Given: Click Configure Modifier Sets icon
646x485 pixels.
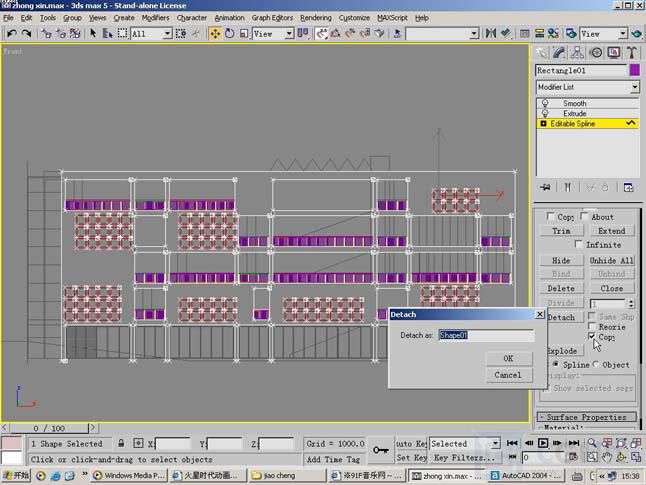Looking at the screenshot, I should pos(628,187).
